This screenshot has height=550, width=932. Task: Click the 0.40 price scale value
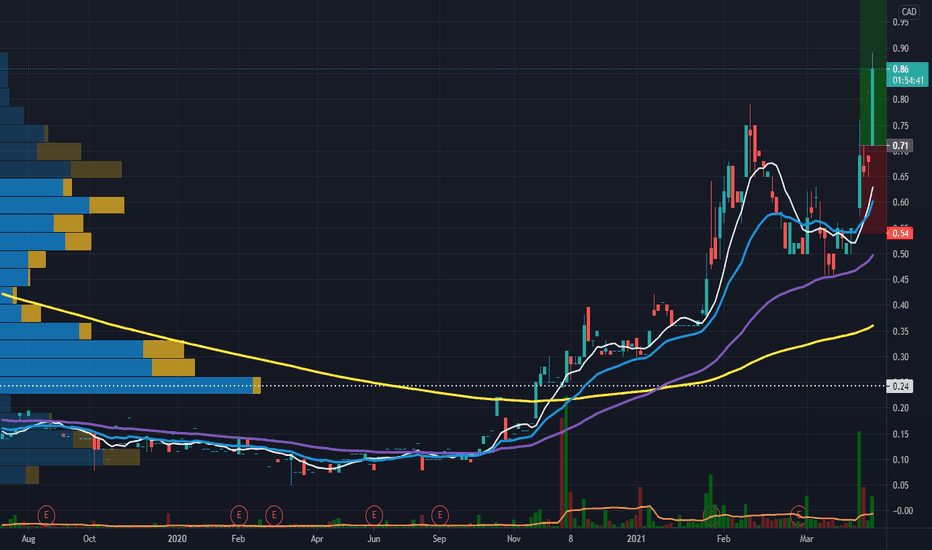pos(900,305)
